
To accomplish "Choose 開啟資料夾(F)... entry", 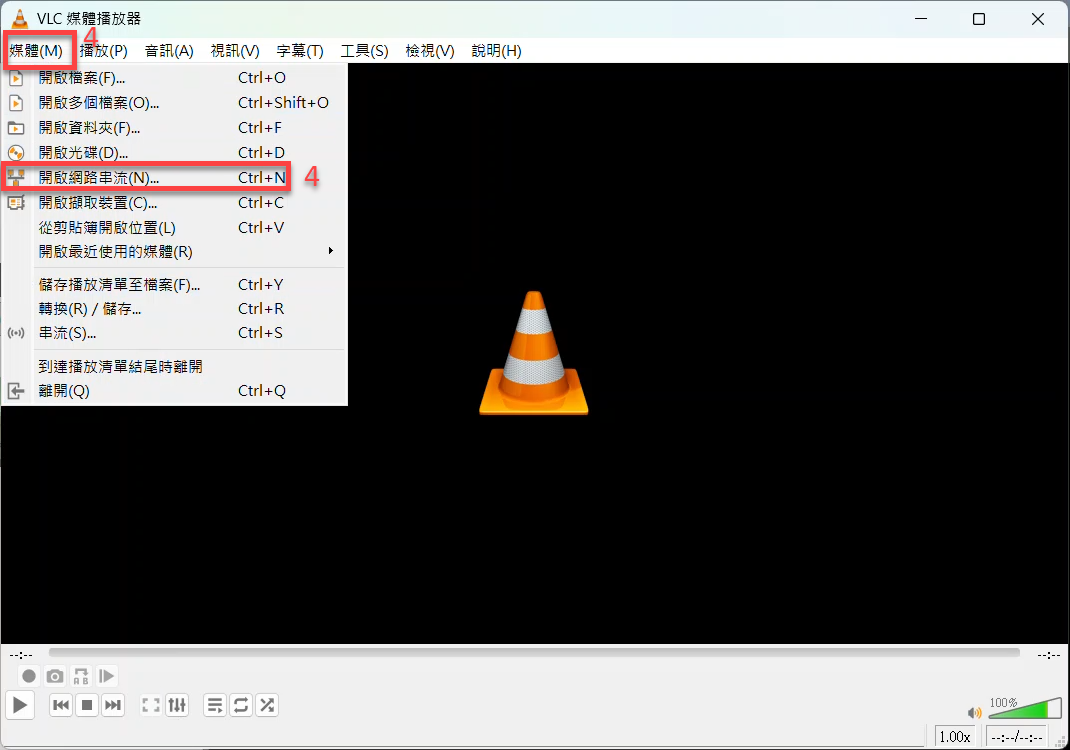I will (x=175, y=128).
